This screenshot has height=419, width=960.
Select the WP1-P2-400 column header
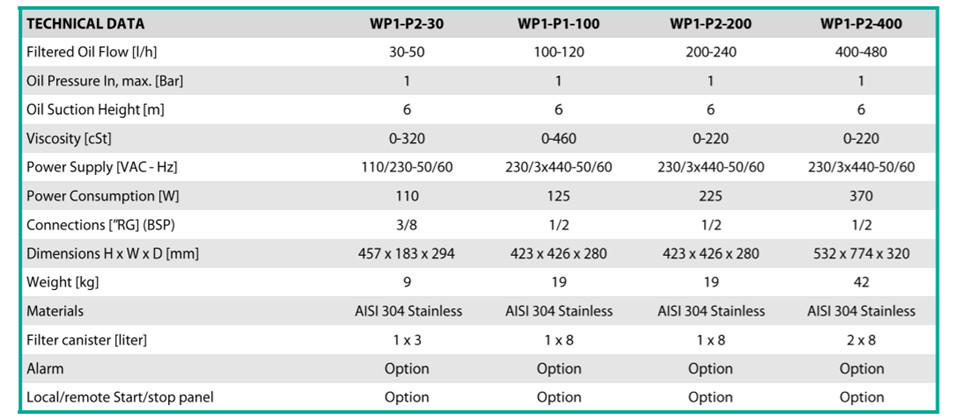[861, 25]
